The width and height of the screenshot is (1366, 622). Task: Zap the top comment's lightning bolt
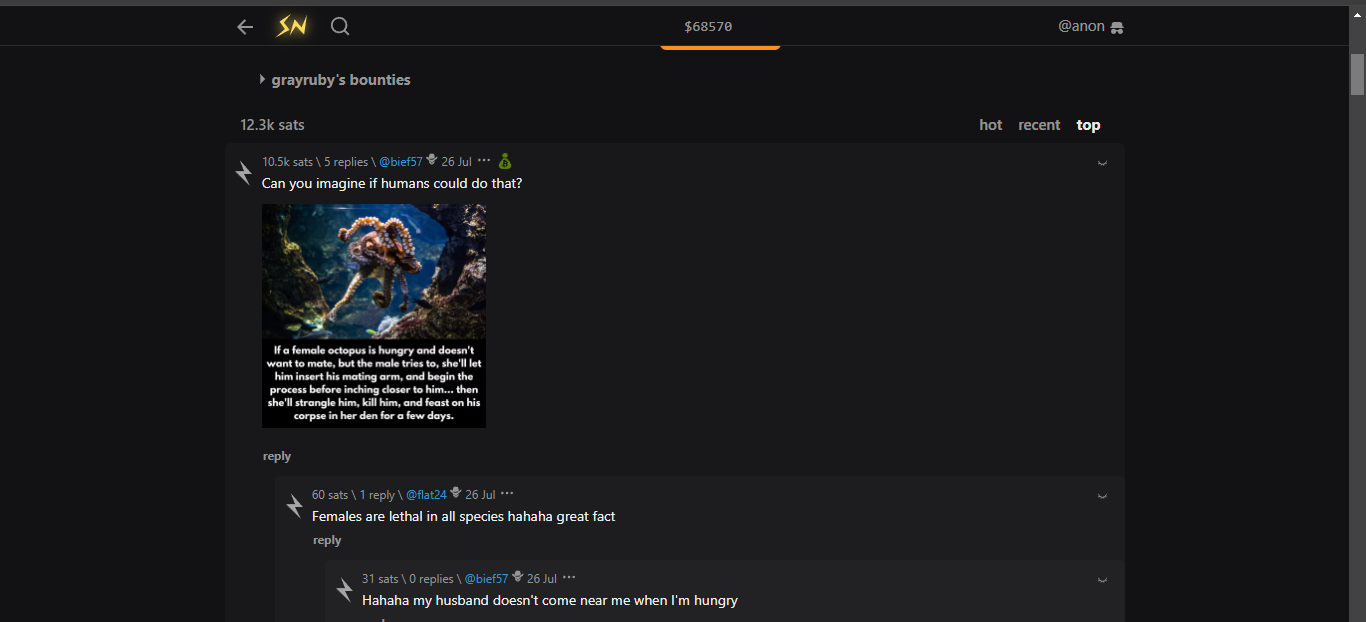244,173
